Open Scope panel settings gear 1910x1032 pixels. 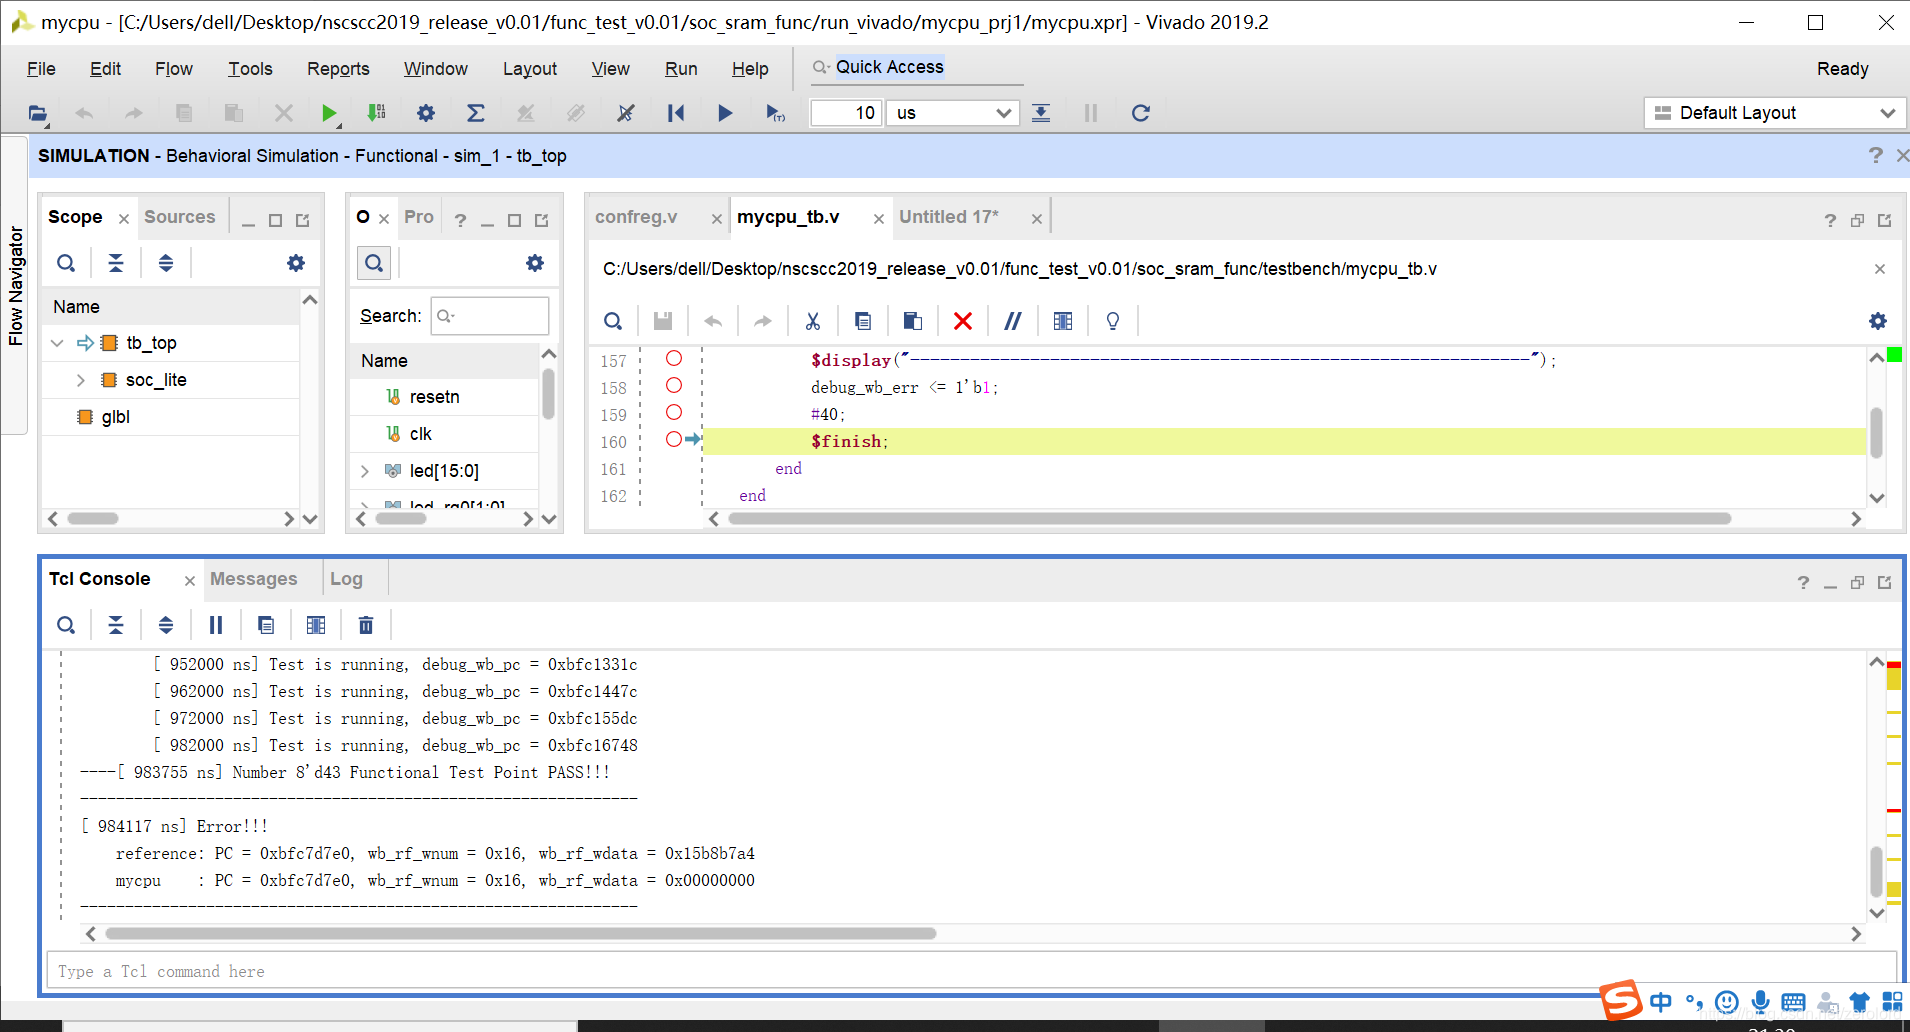tap(296, 263)
